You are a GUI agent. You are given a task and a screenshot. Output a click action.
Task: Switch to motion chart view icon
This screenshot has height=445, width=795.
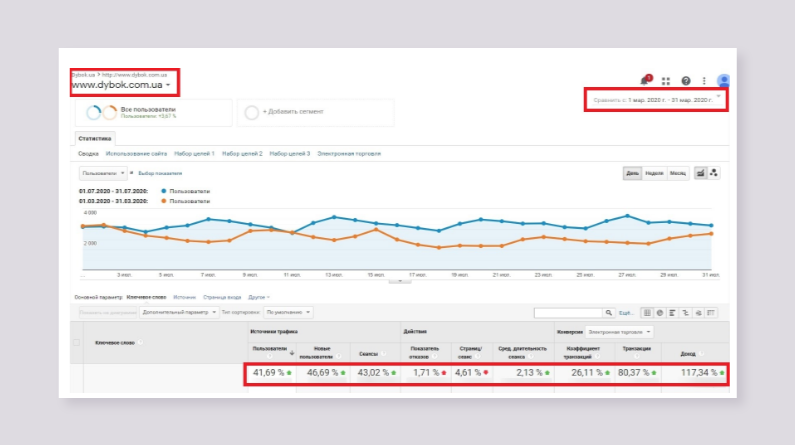(715, 173)
